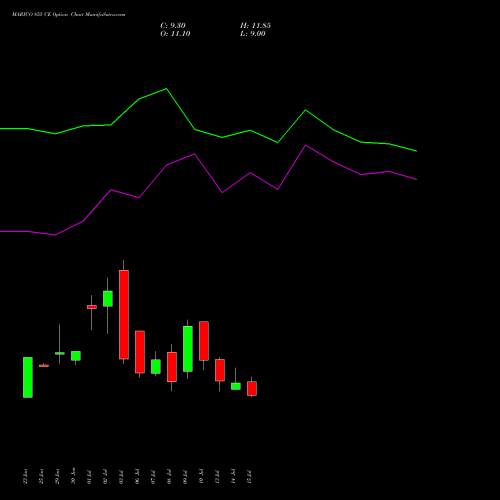
Task: Click the tall red candle above 03 Jul
Action: pyautogui.click(x=124, y=314)
